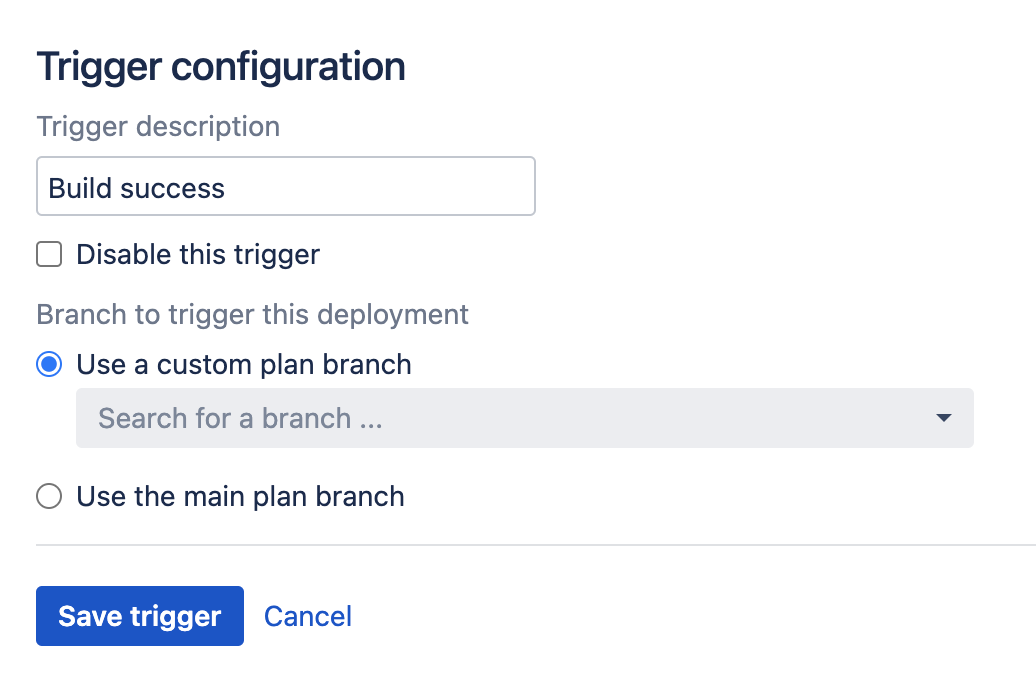The width and height of the screenshot is (1036, 700).
Task: Focus the Build success description text box
Action: 285,186
